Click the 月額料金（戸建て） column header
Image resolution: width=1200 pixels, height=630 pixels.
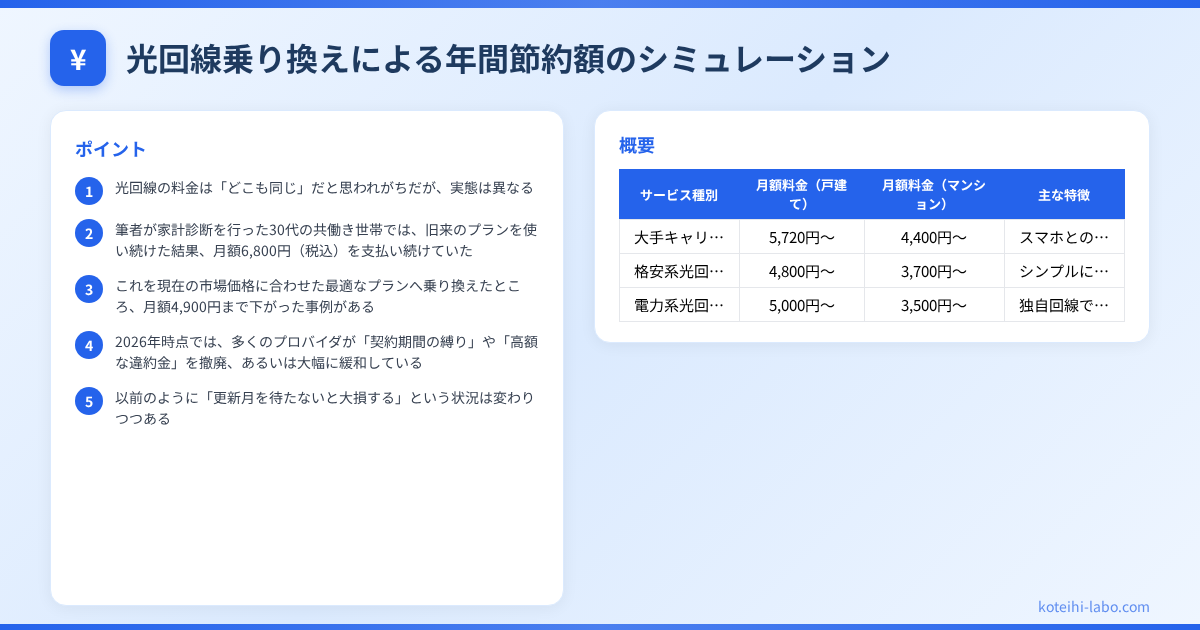point(803,193)
